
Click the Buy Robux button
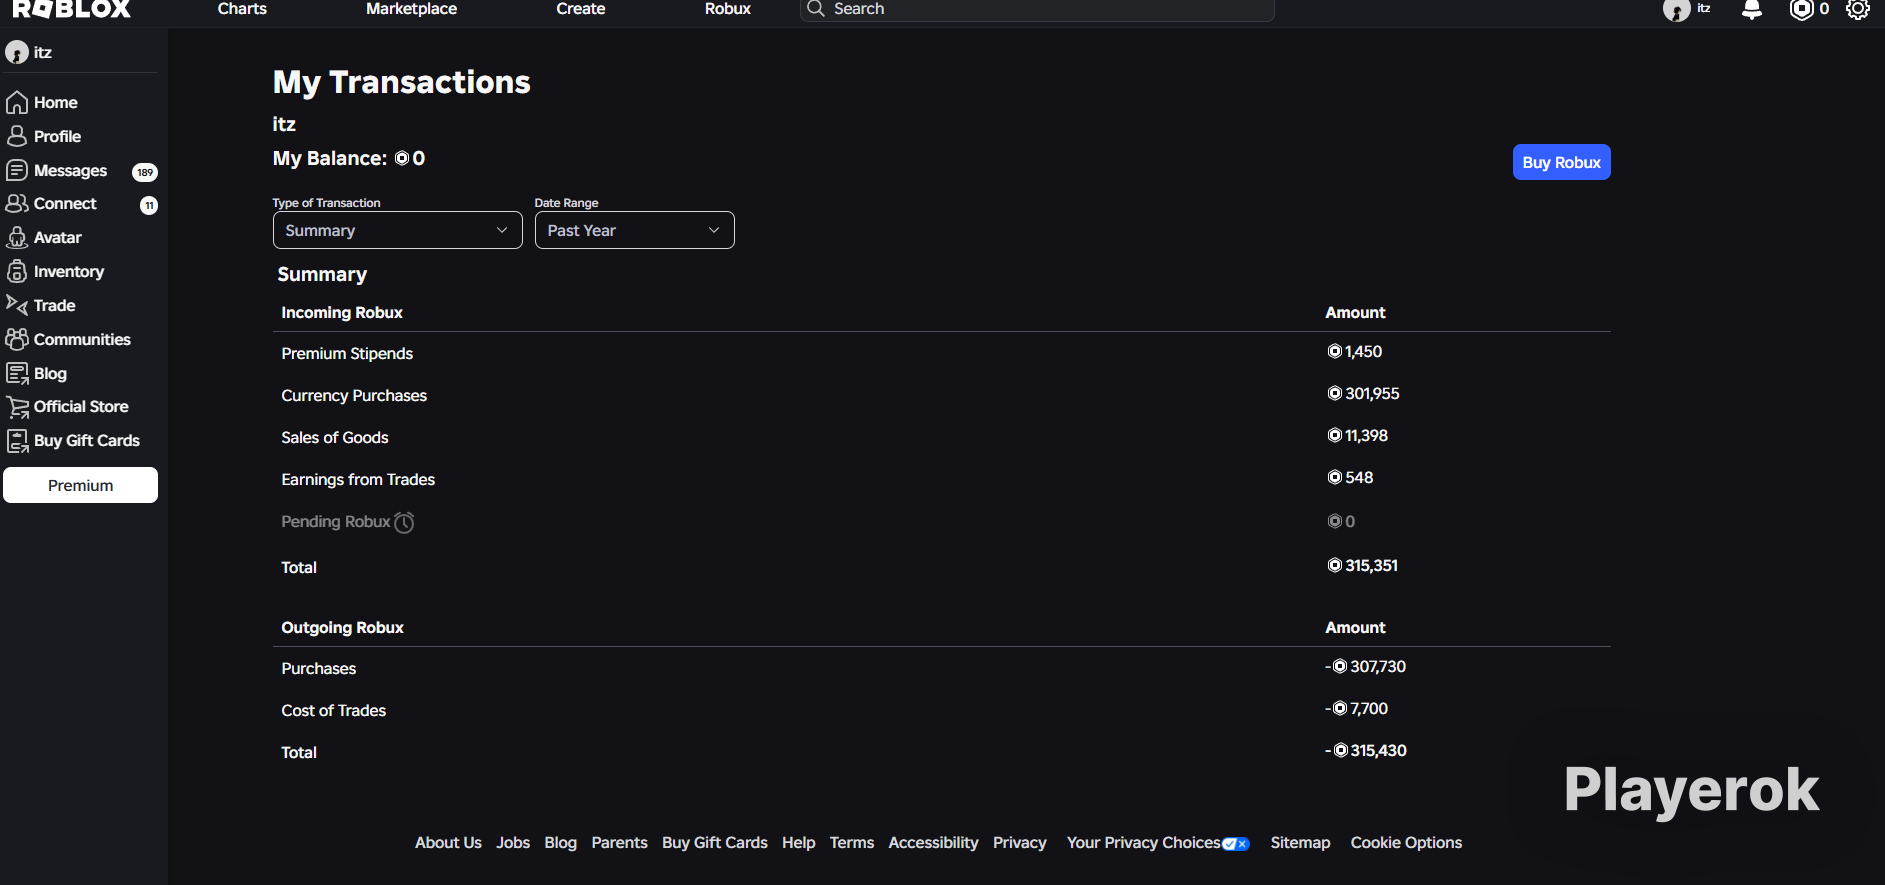point(1562,162)
